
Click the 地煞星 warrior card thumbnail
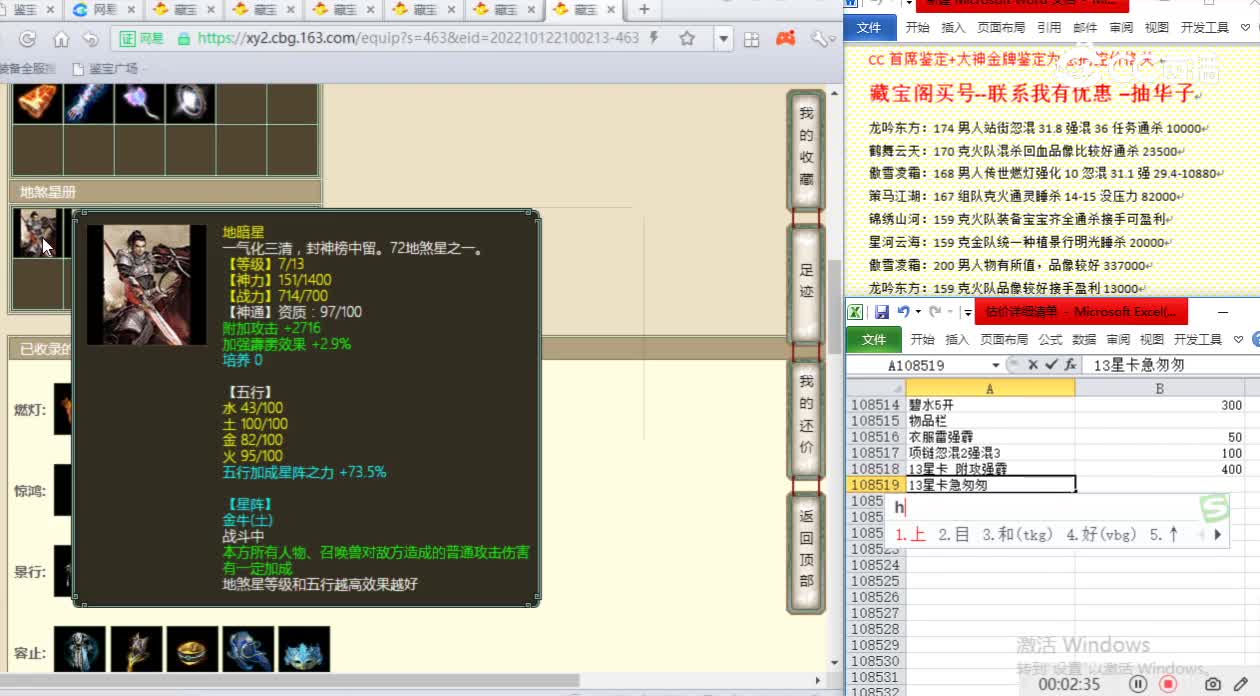(x=37, y=233)
